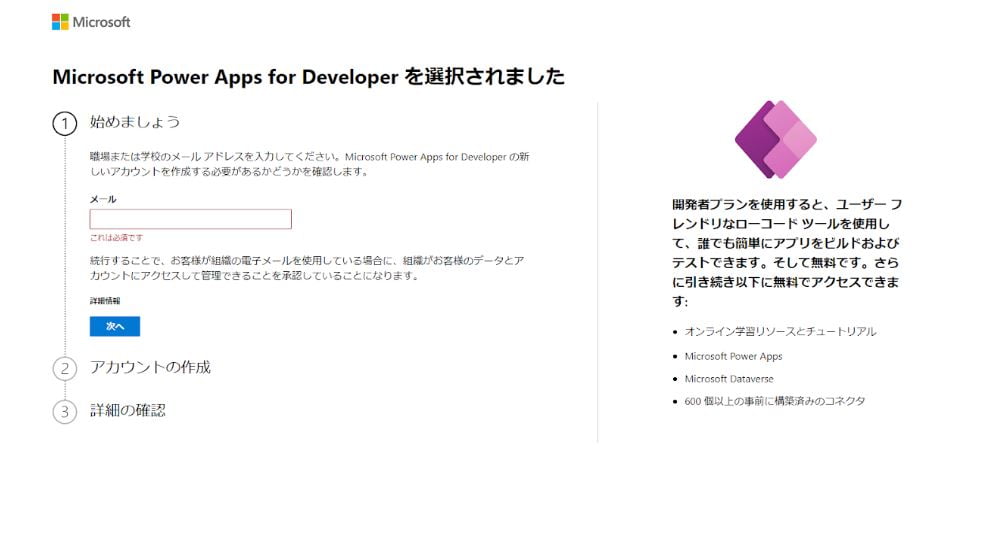The image size is (988, 545).
Task: Click the Microsoft Power Apps bullet item
Action: pyautogui.click(x=733, y=356)
